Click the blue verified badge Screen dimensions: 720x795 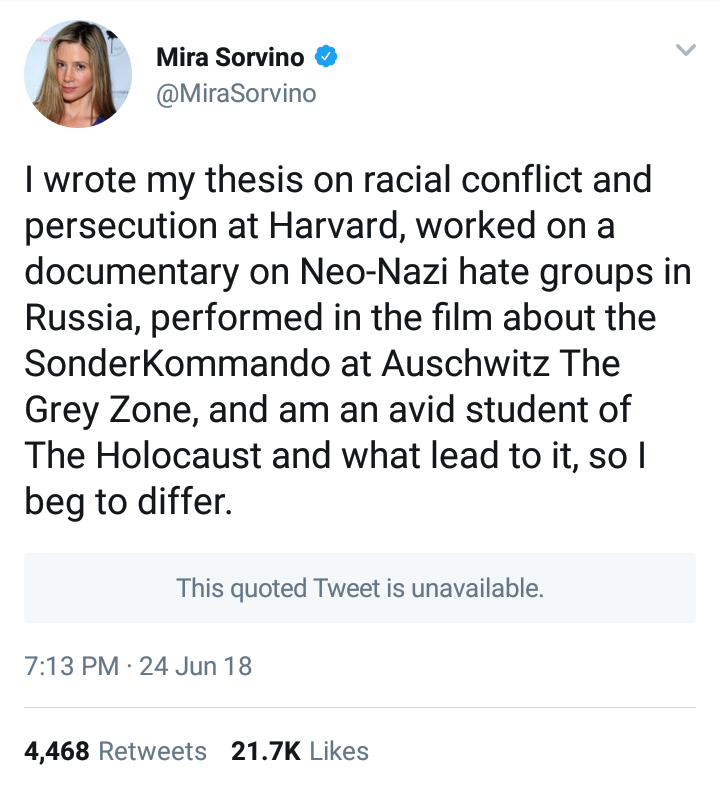326,58
